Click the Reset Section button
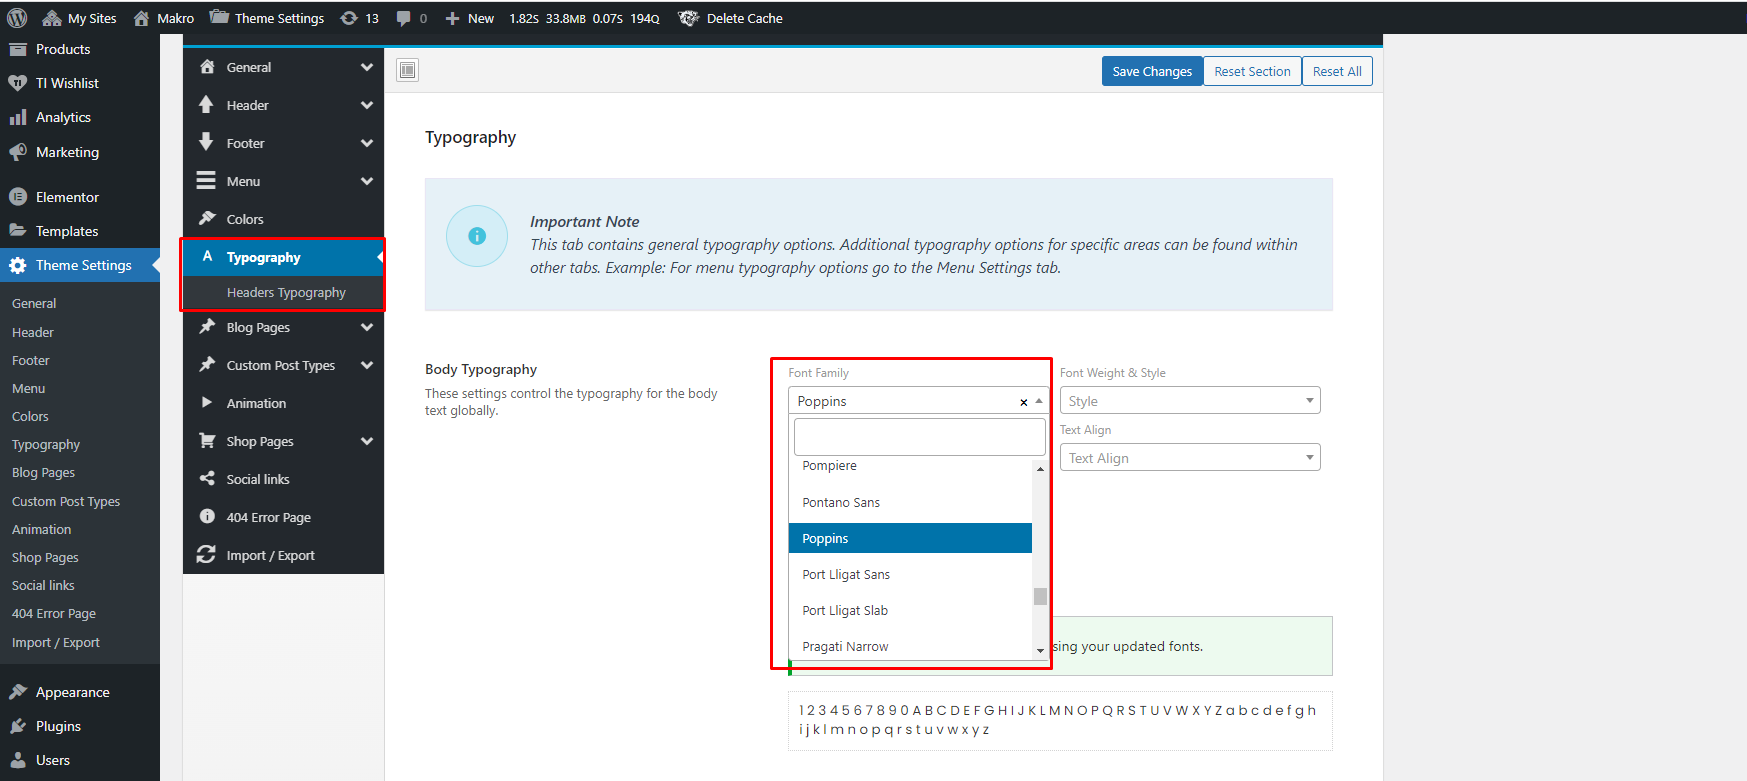 tap(1252, 71)
